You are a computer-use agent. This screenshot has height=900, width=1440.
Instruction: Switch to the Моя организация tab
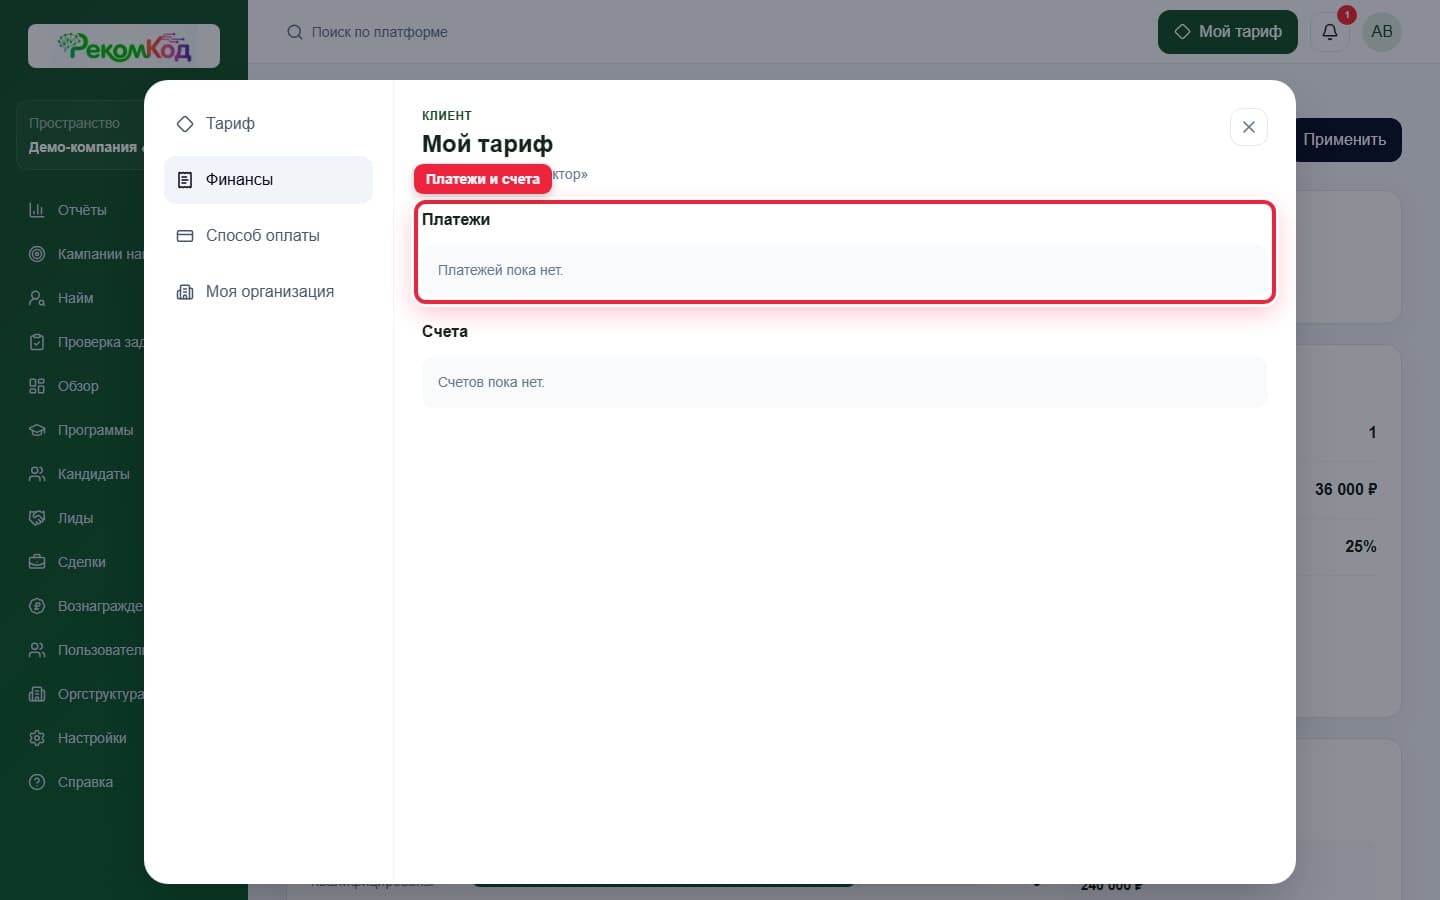[268, 292]
